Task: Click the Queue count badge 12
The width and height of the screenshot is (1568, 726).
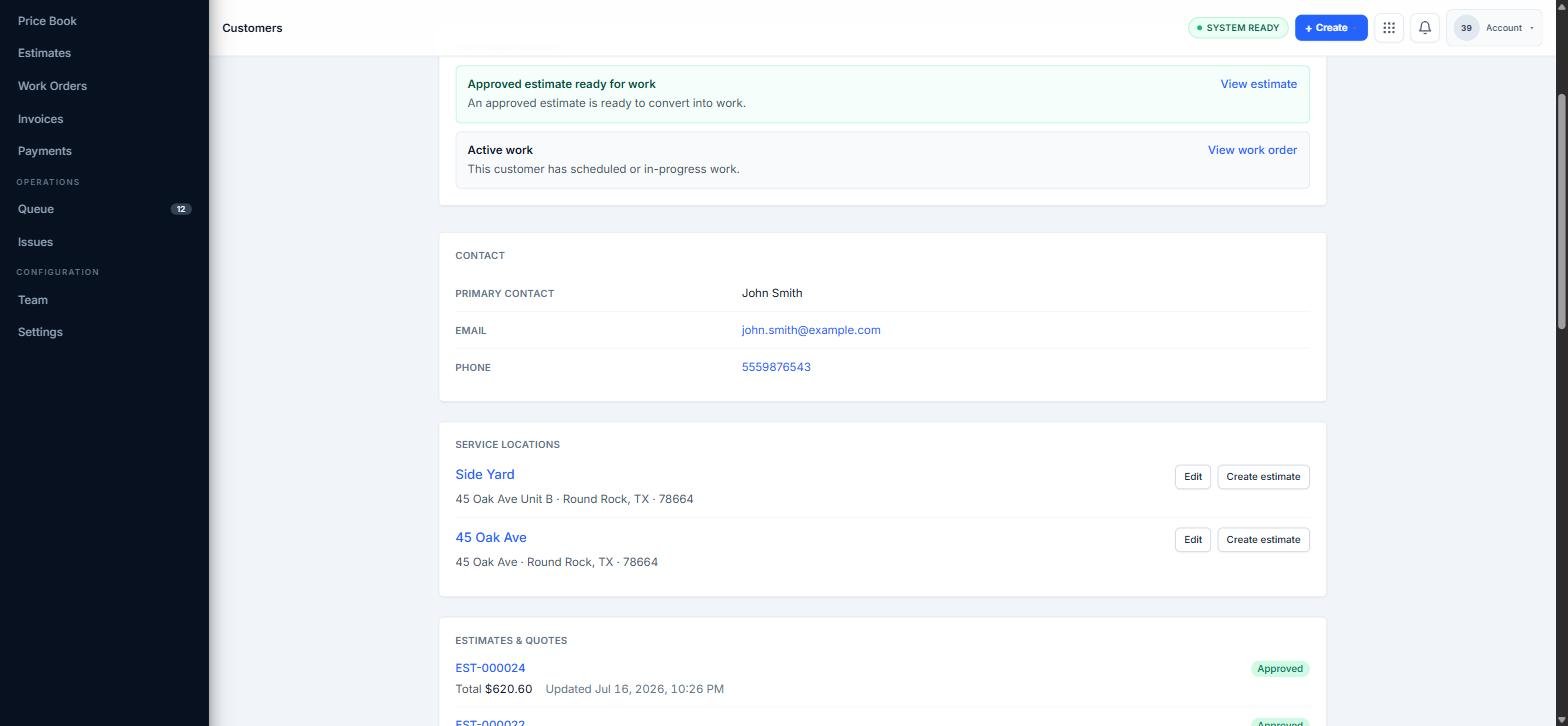Action: point(181,209)
